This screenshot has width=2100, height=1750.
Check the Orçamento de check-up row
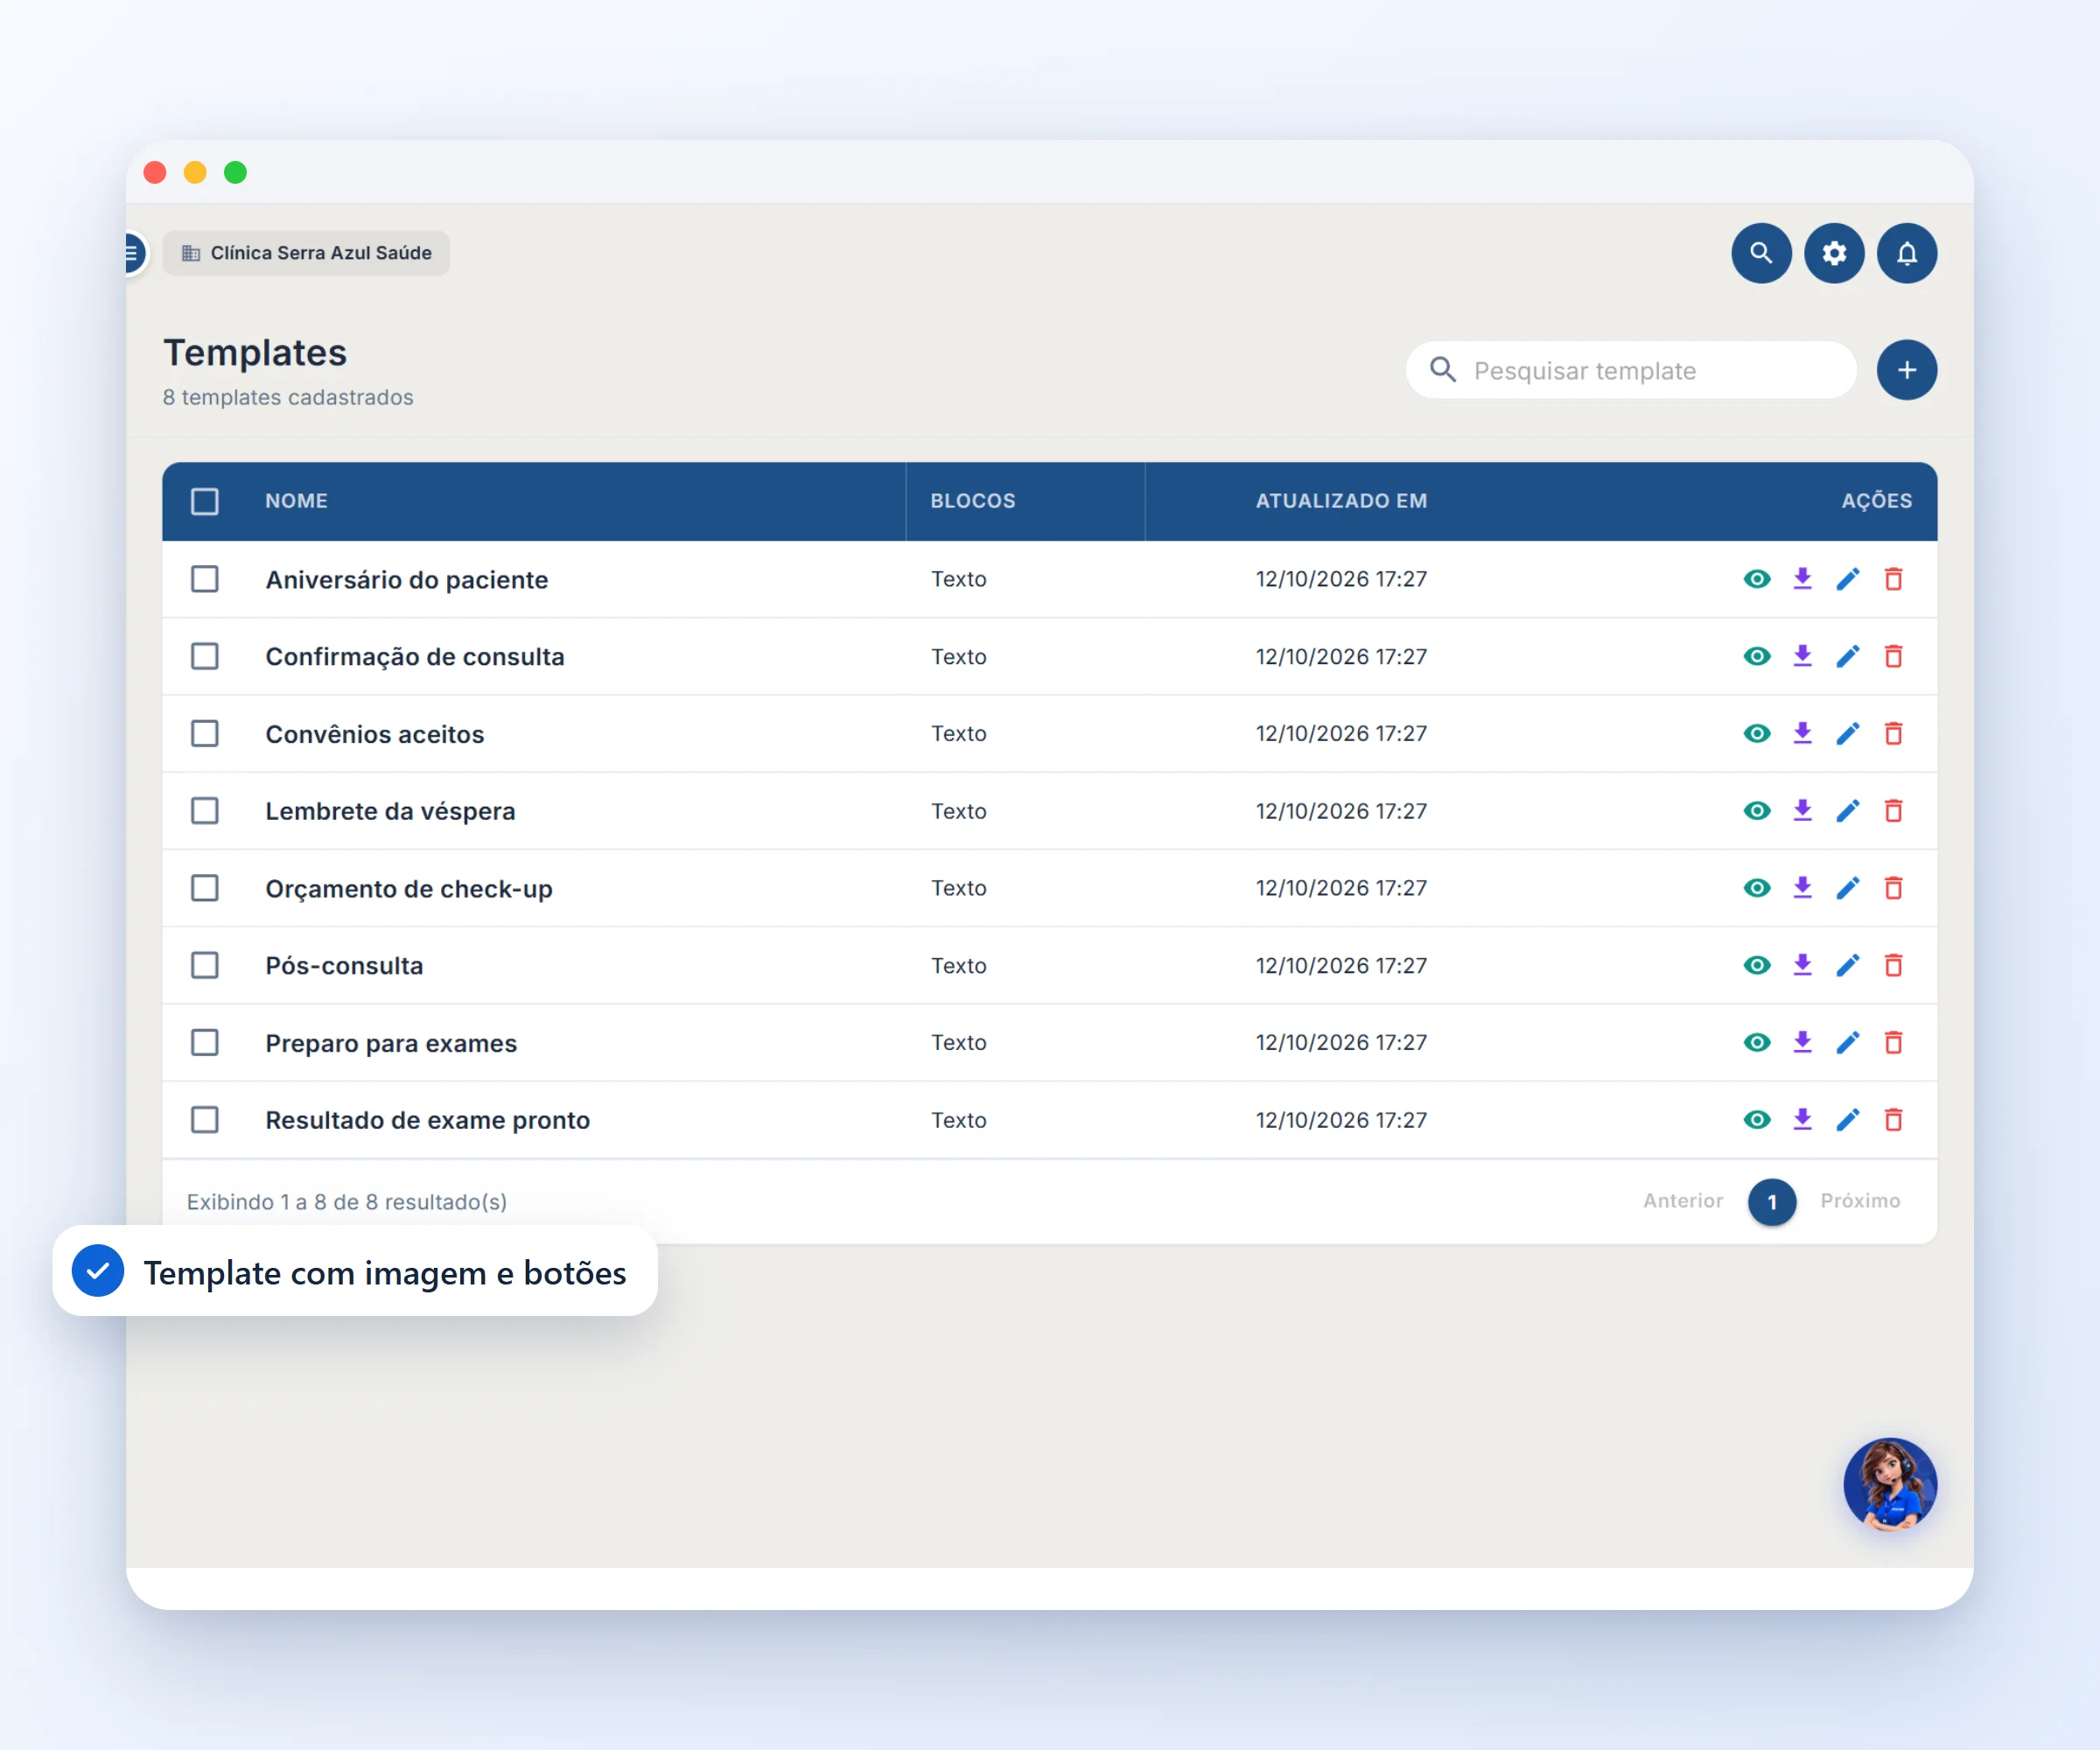click(x=205, y=888)
